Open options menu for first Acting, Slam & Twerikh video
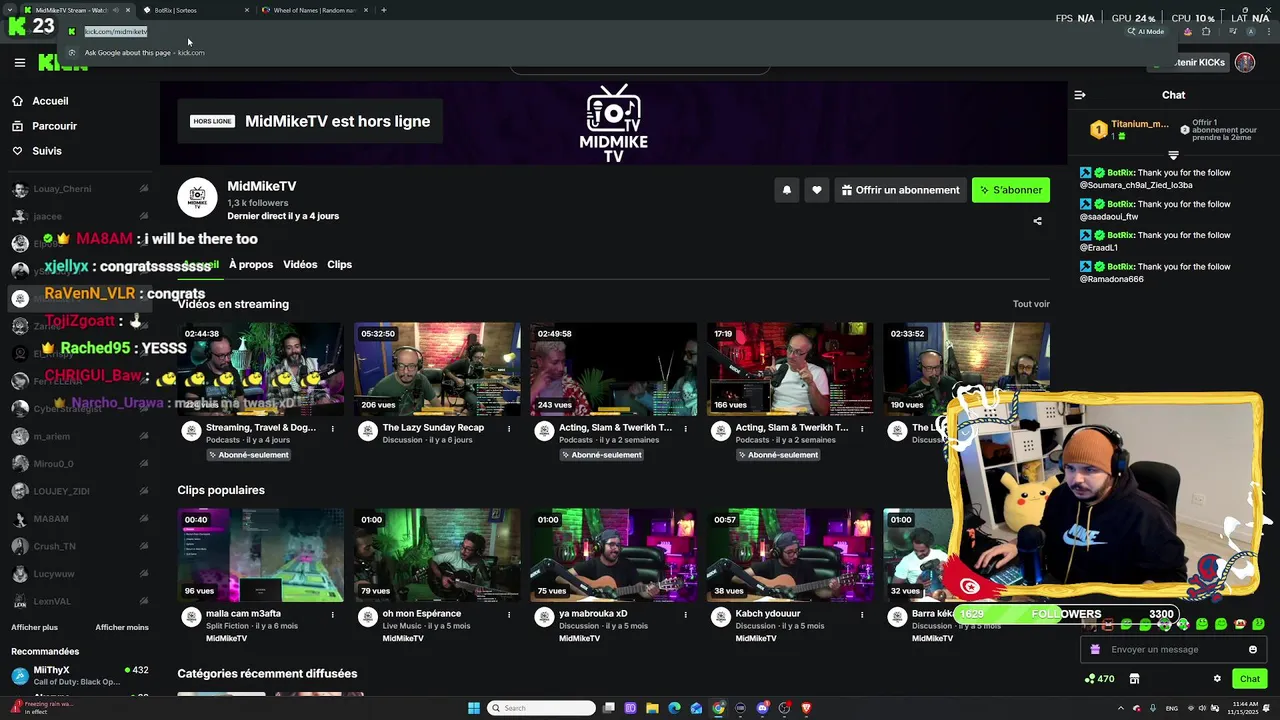Screen dimensions: 1280x720 [x=685, y=429]
